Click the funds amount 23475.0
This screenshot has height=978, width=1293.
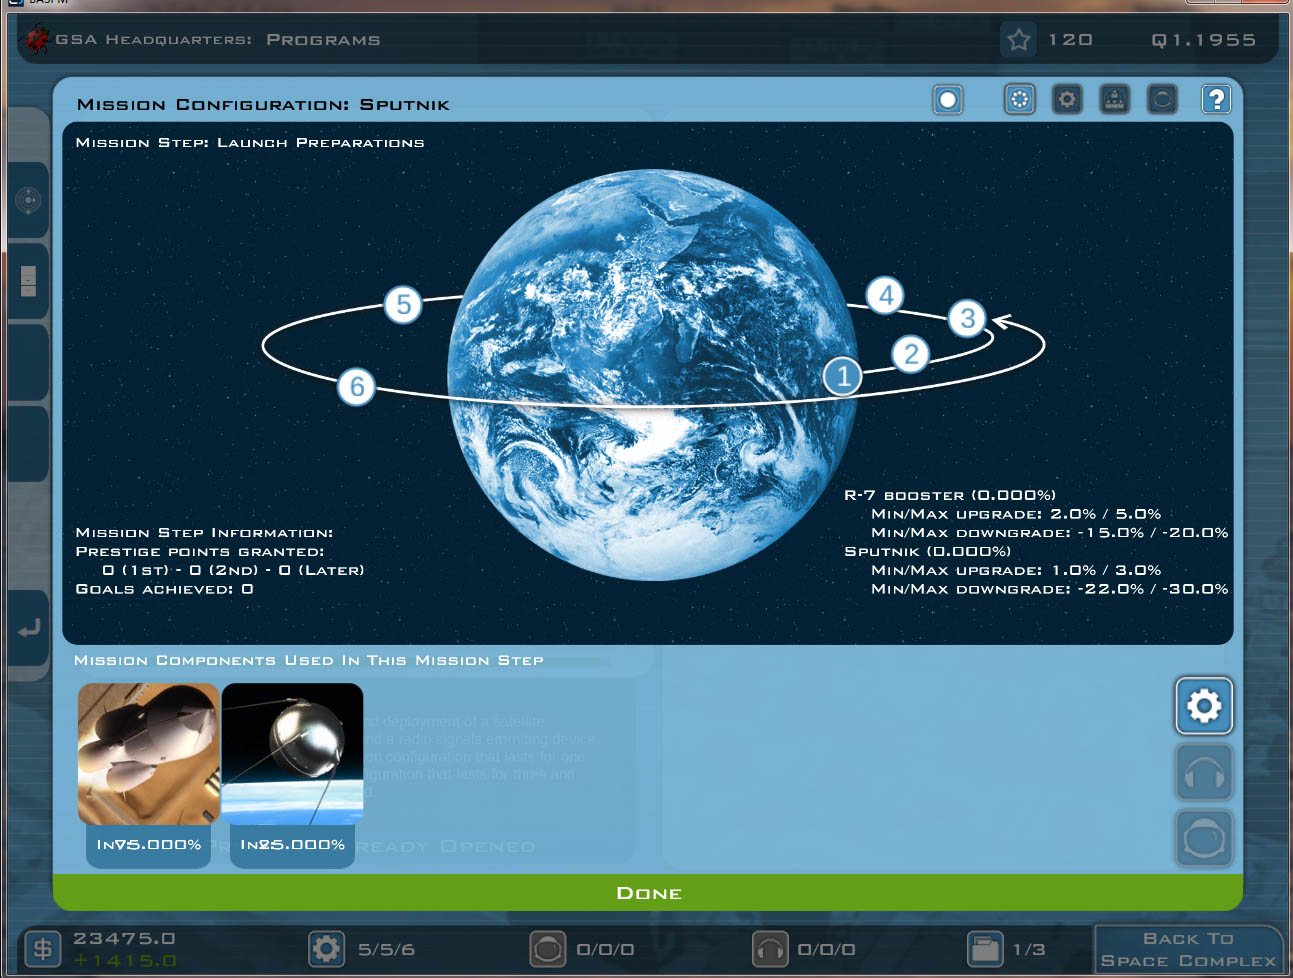point(124,938)
